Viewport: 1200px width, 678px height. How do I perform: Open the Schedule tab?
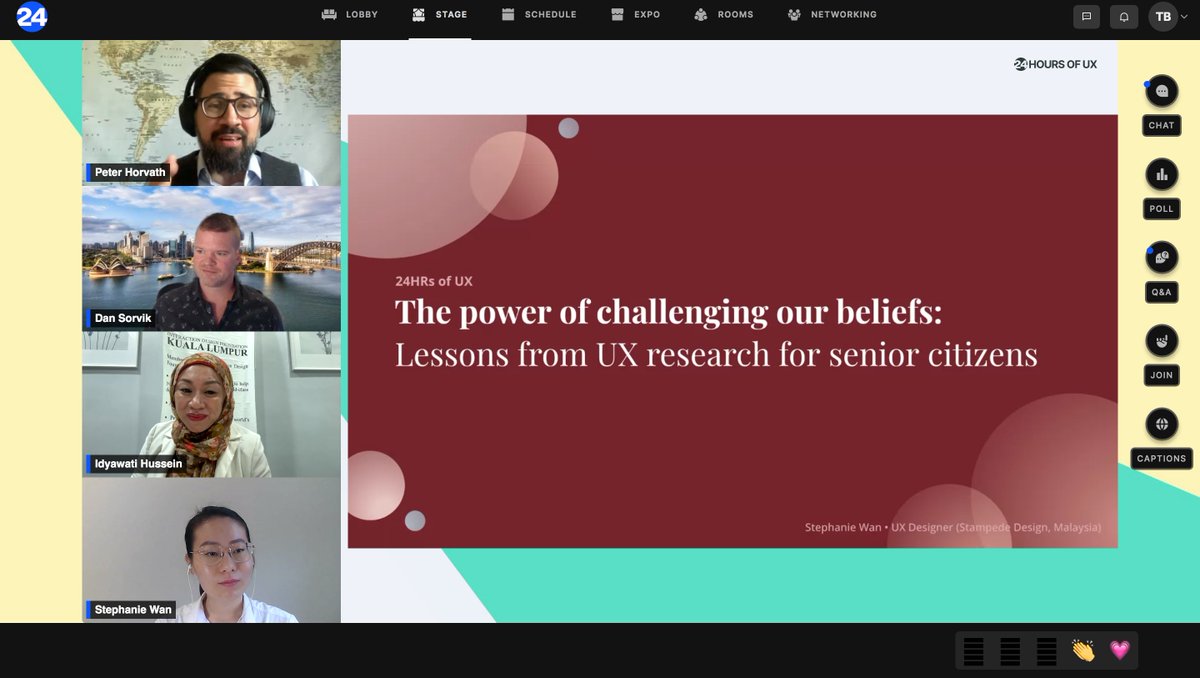click(538, 15)
